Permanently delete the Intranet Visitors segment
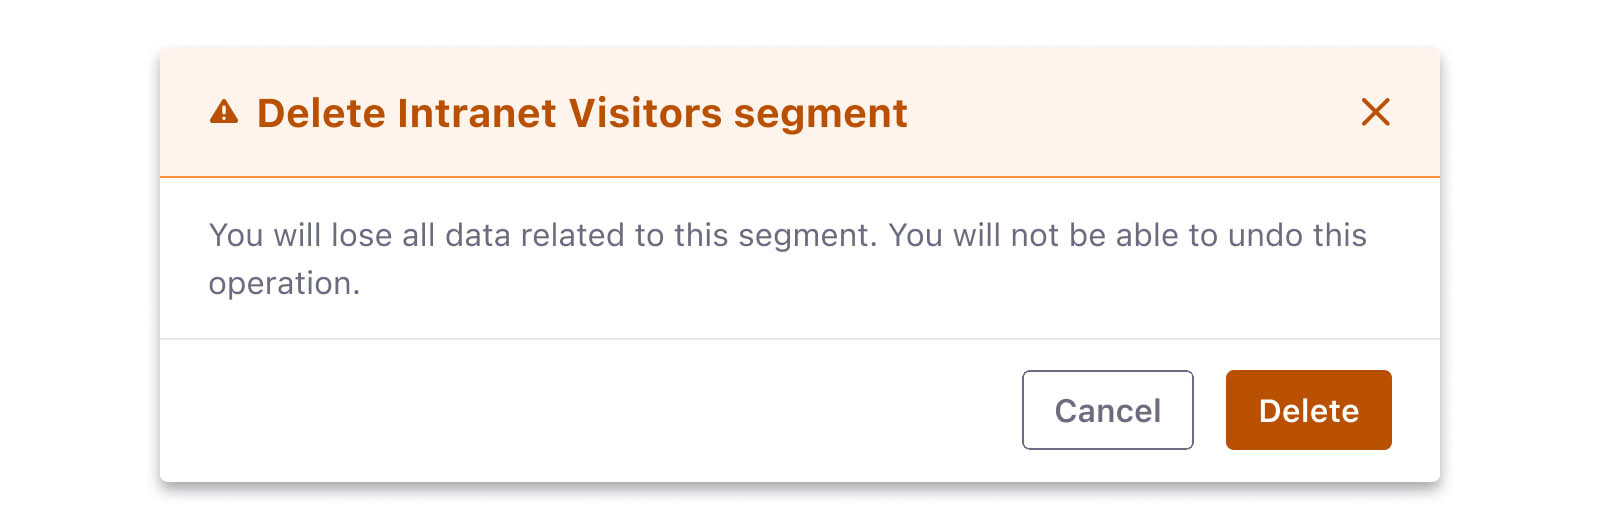Image resolution: width=1600 pixels, height=526 pixels. click(1308, 410)
